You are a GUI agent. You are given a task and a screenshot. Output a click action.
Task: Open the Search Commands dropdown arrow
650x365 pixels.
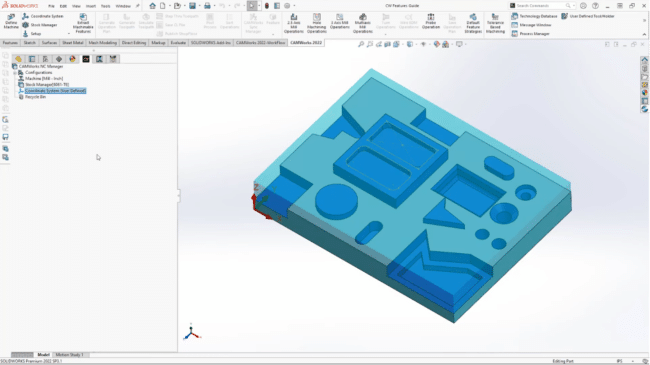pos(573,6)
